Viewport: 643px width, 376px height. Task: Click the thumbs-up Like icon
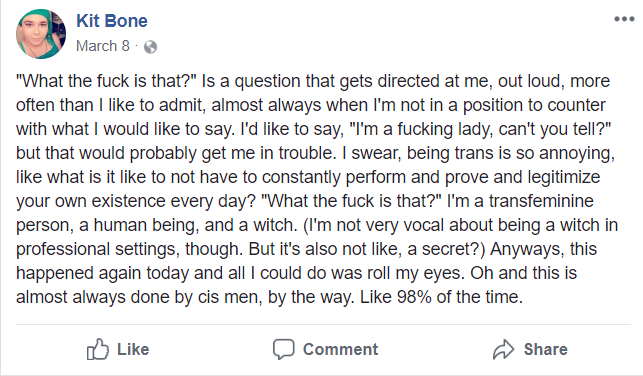click(x=98, y=349)
